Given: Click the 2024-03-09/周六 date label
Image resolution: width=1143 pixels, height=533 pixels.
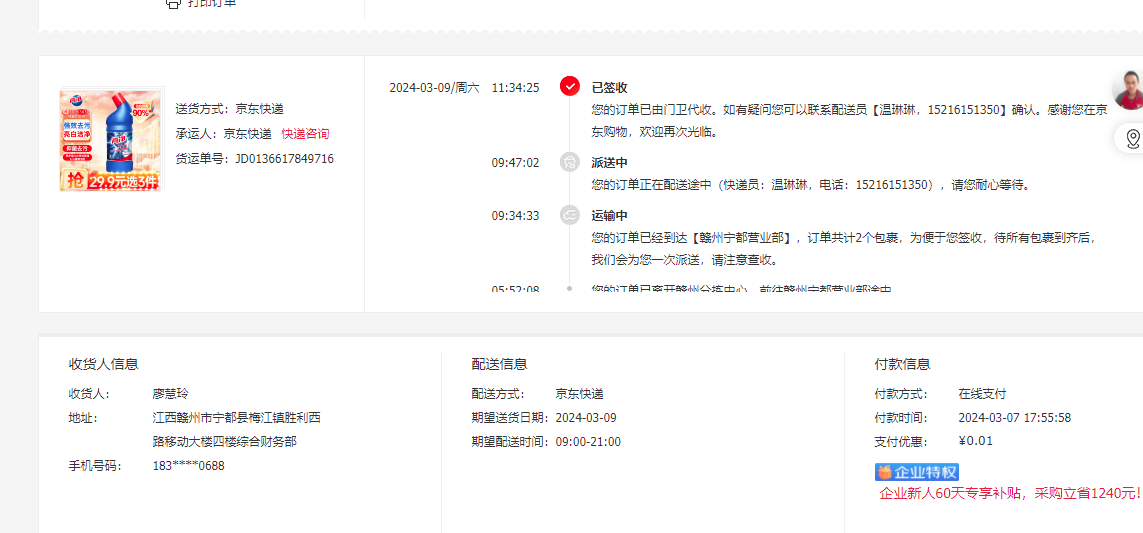Looking at the screenshot, I should click(x=434, y=87).
